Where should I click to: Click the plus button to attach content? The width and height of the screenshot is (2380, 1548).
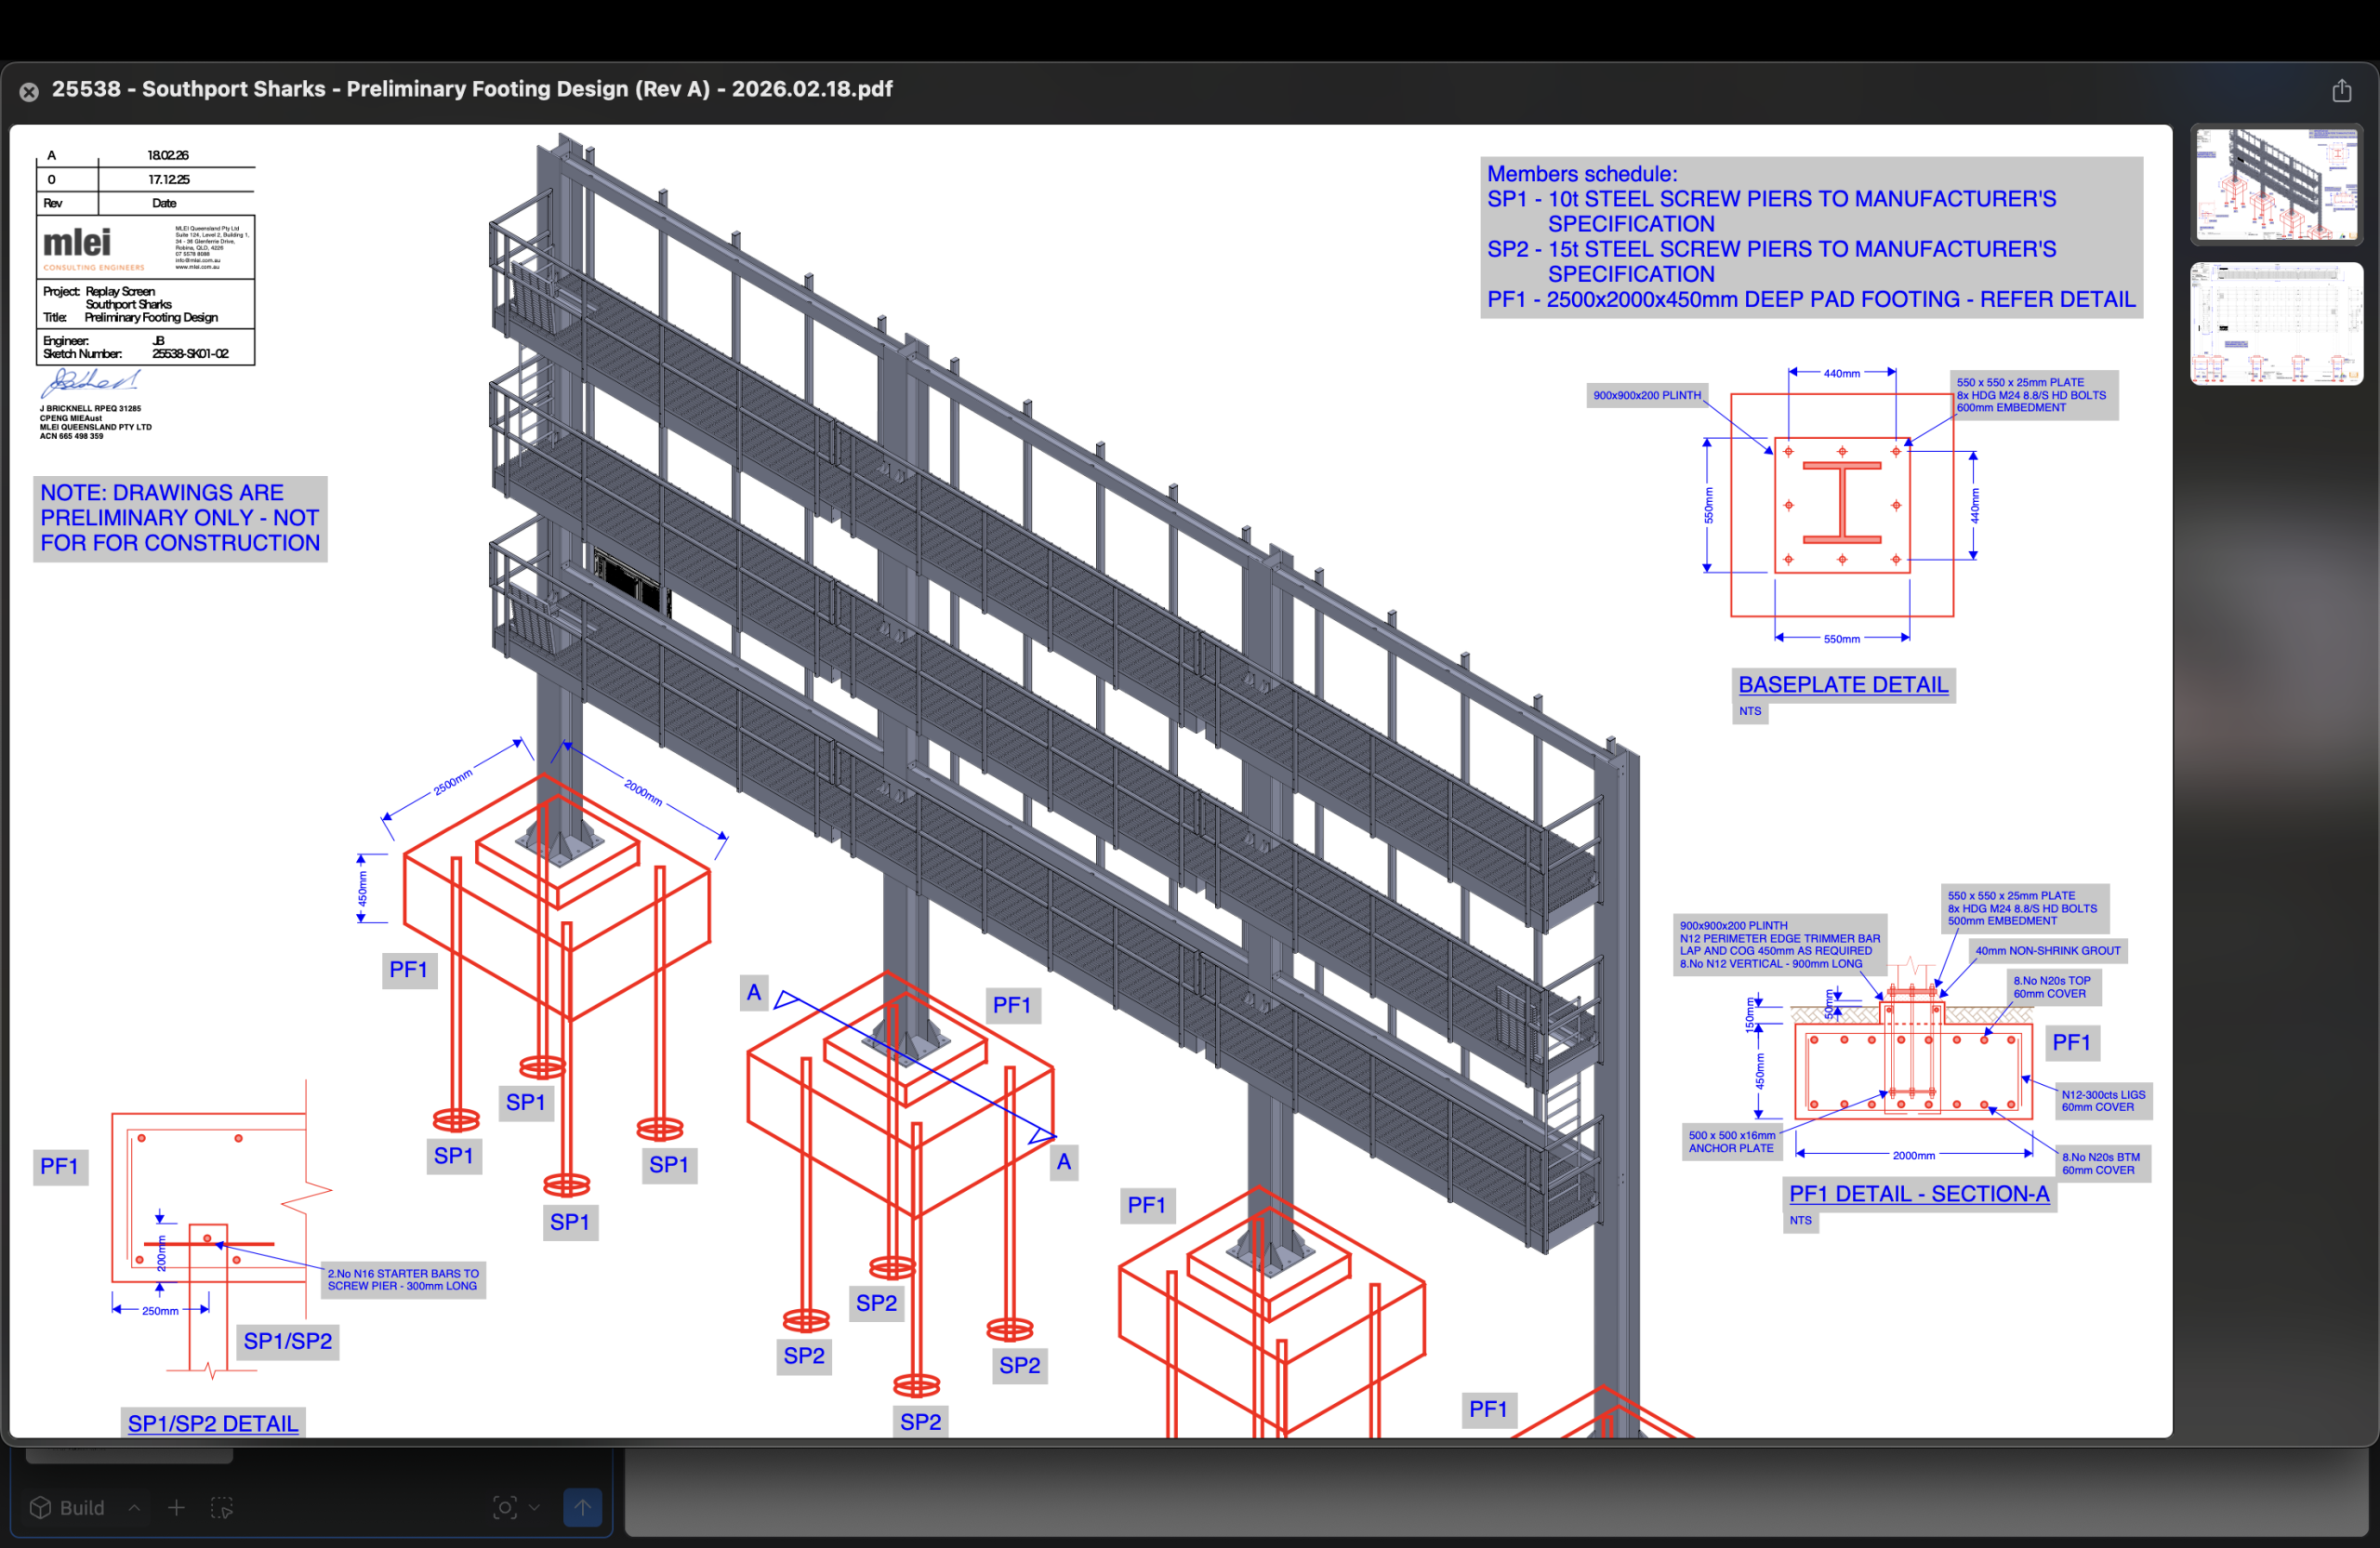177,1508
